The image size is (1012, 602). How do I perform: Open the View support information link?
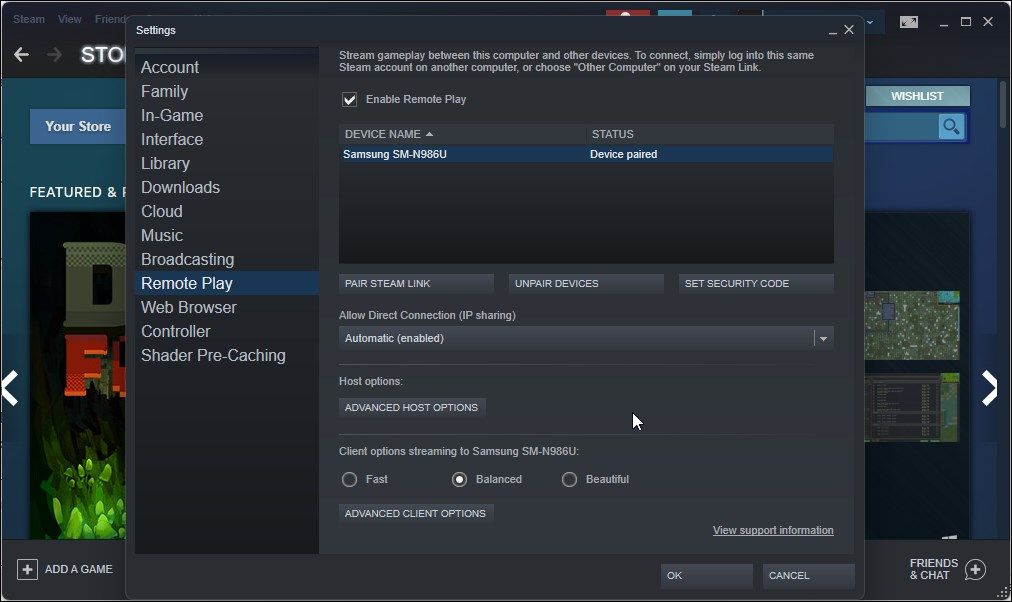[x=772, y=530]
